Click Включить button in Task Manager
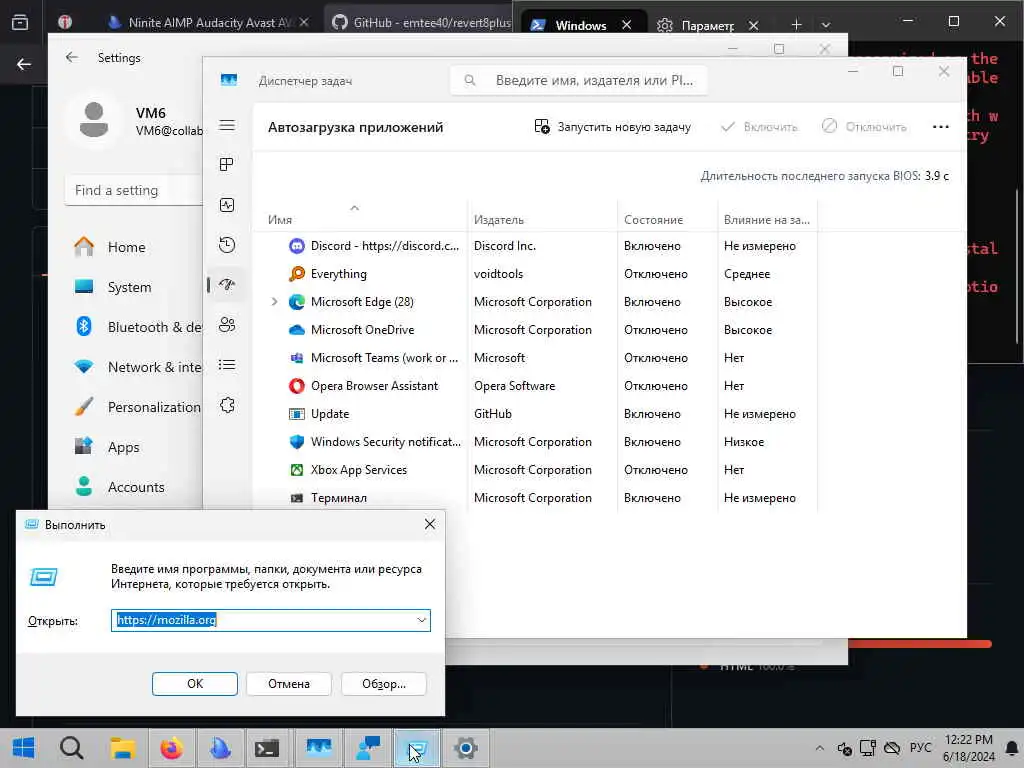This screenshot has height=768, width=1024. click(x=759, y=127)
